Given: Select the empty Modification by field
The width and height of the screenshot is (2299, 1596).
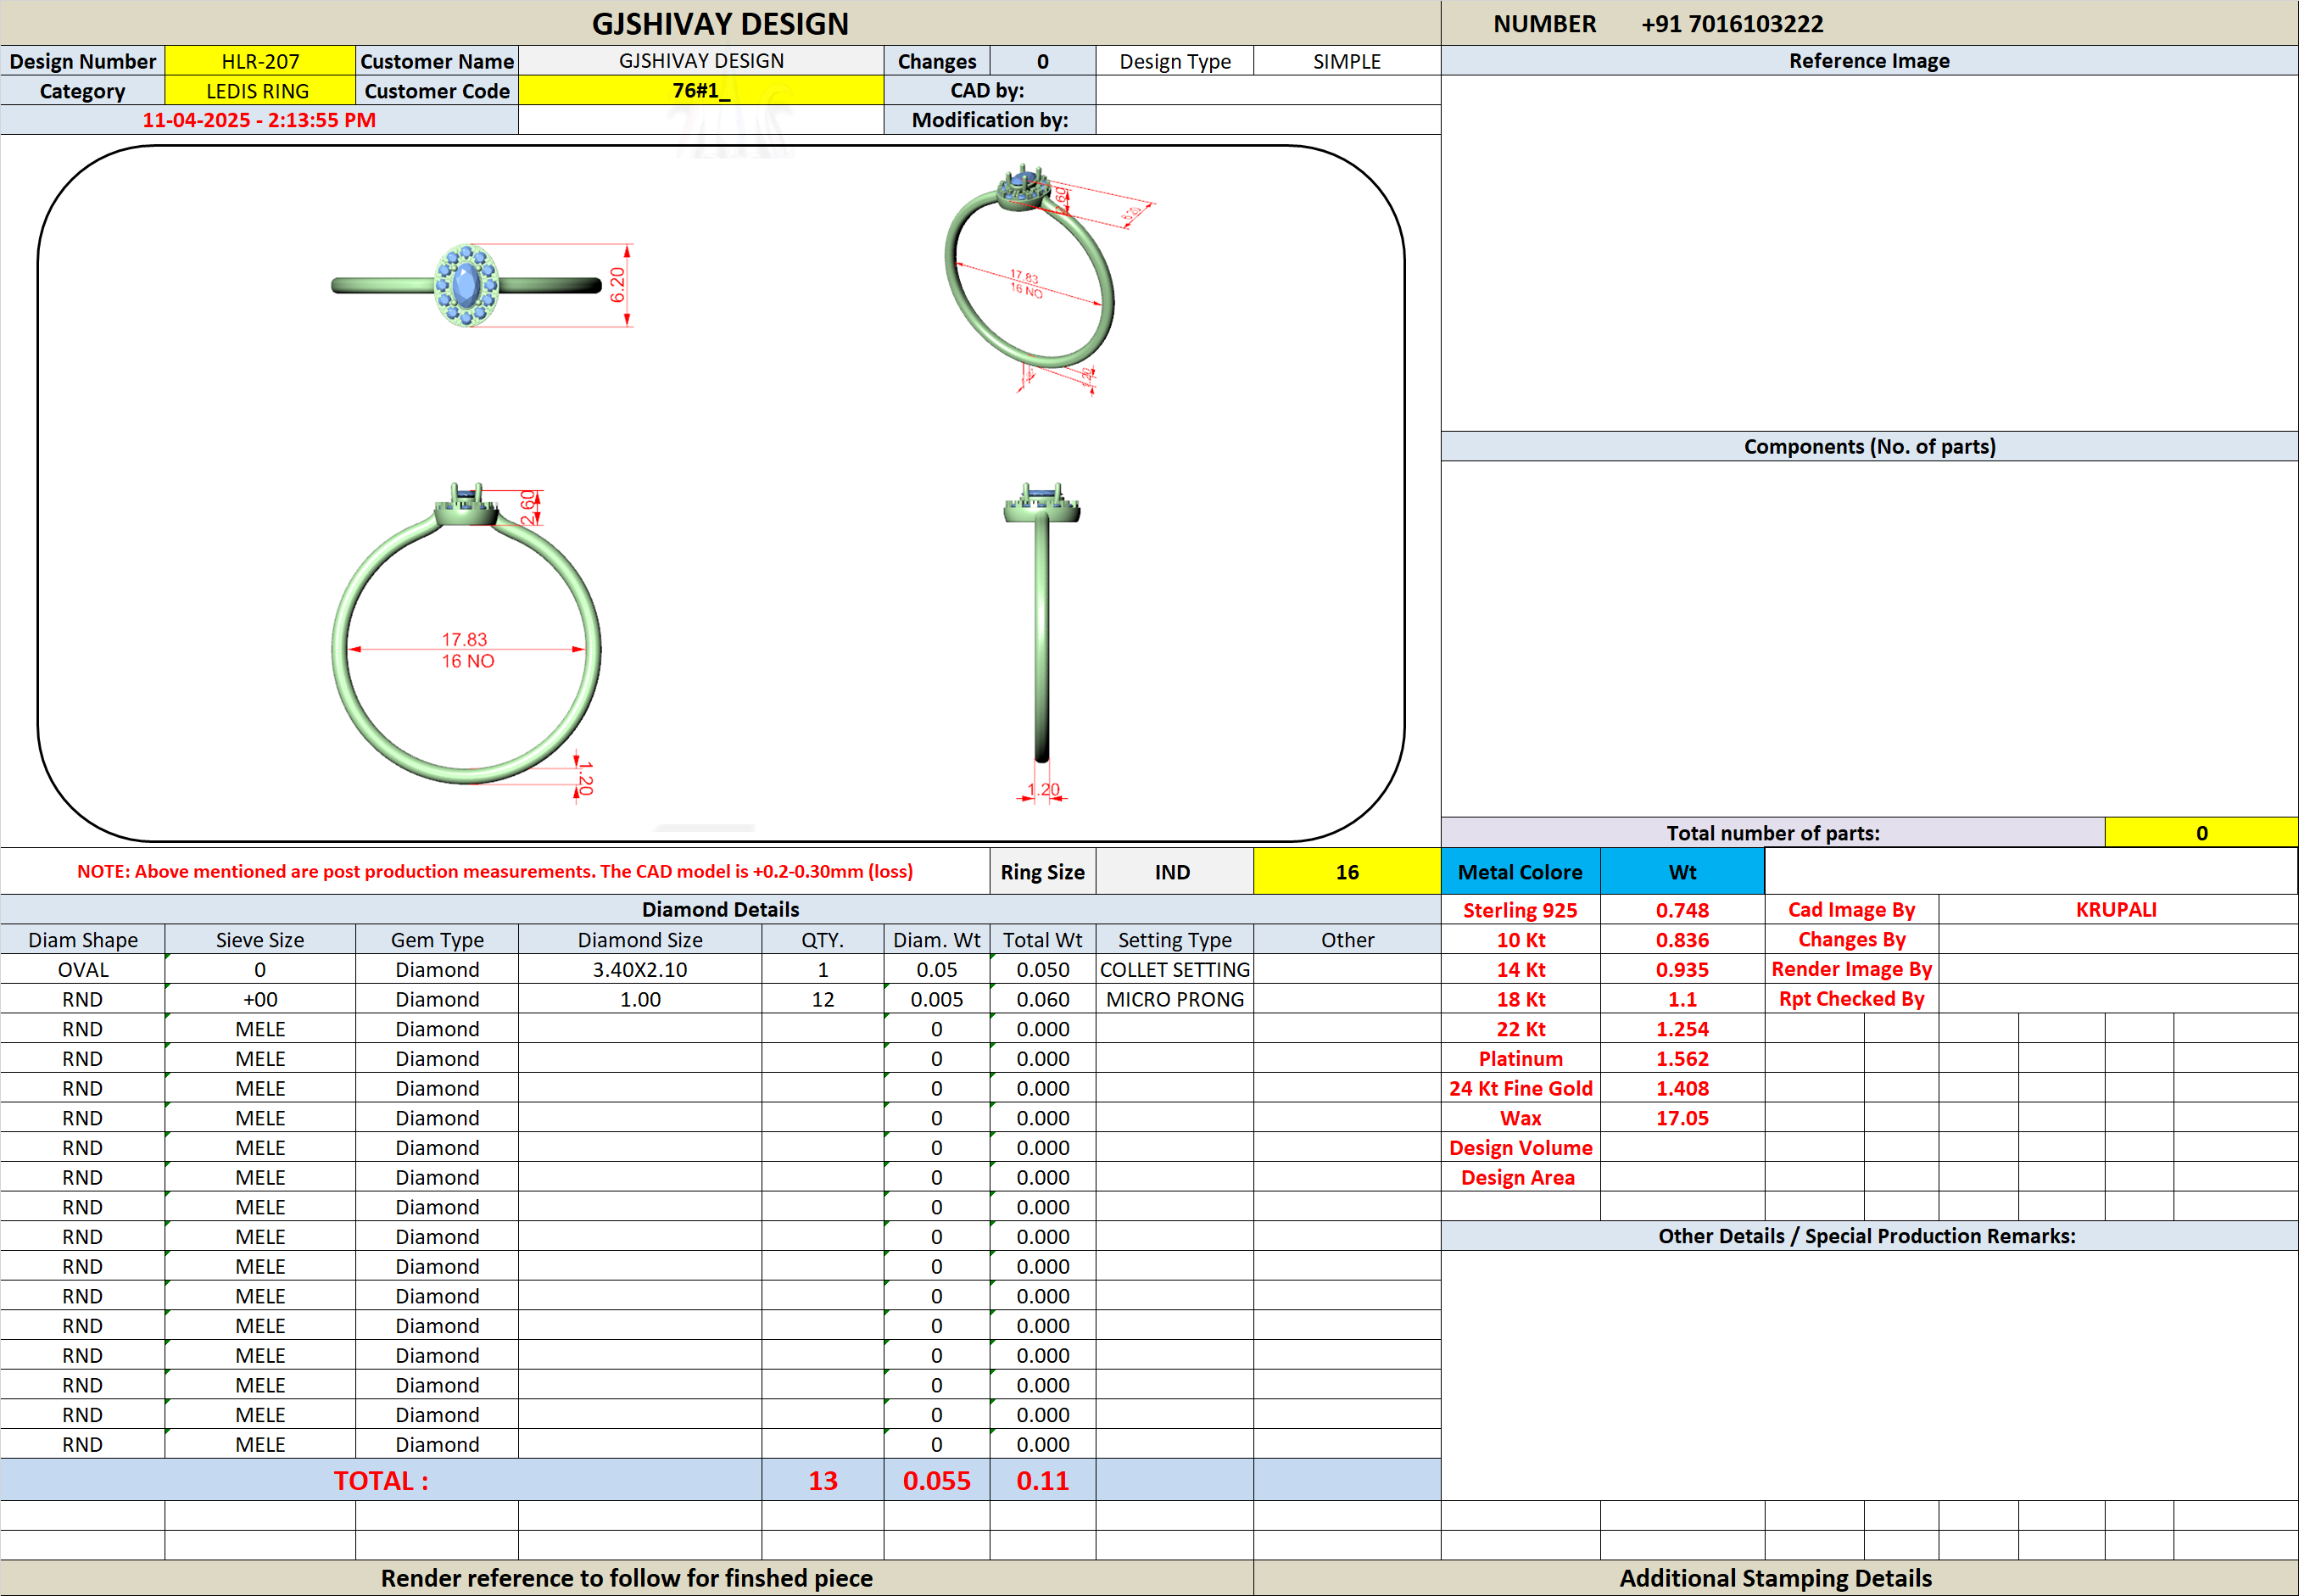Looking at the screenshot, I should point(1268,120).
